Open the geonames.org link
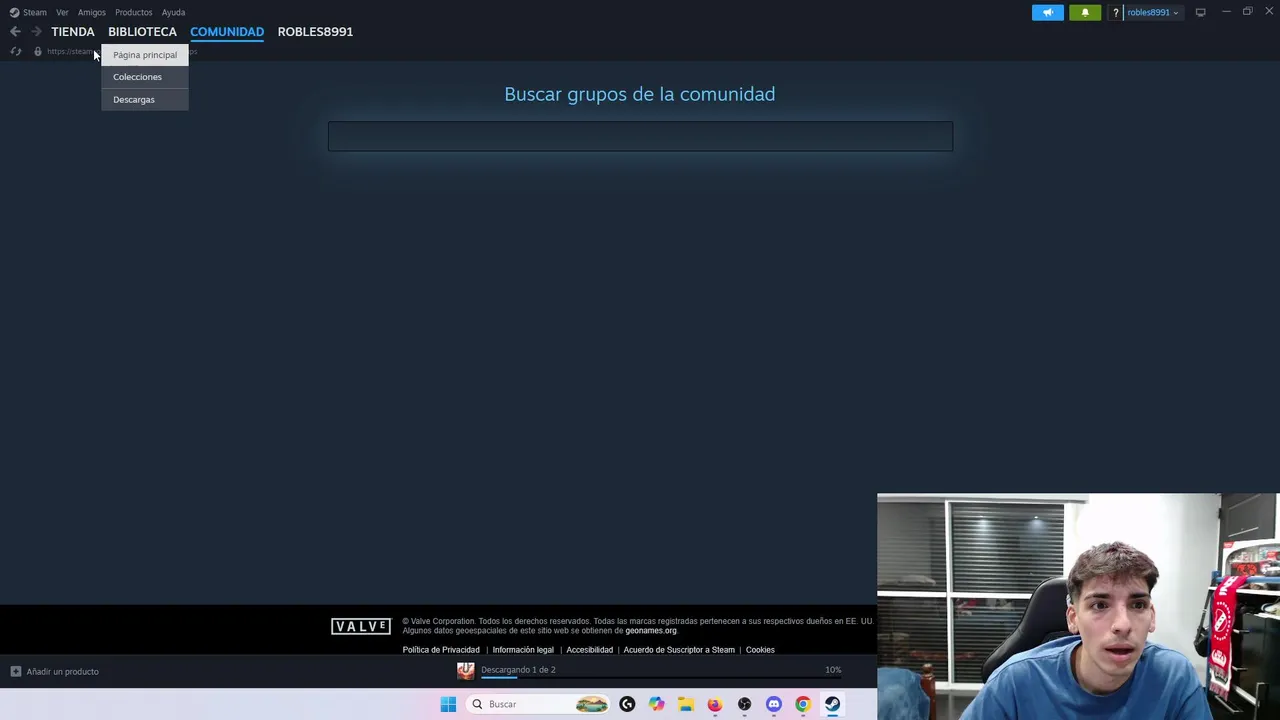 [x=651, y=631]
